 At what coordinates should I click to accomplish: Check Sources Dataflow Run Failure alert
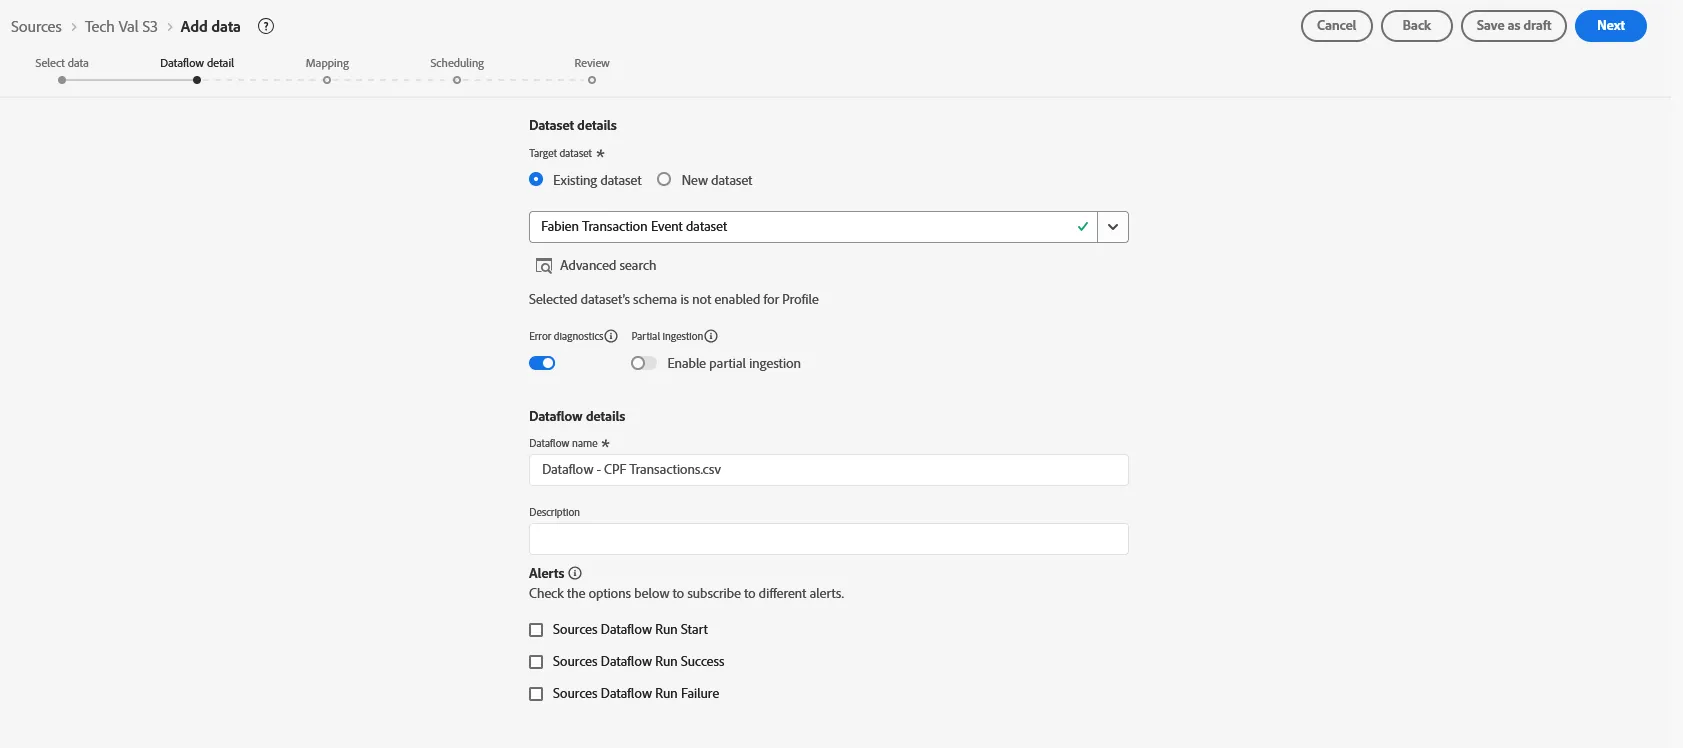(x=536, y=694)
